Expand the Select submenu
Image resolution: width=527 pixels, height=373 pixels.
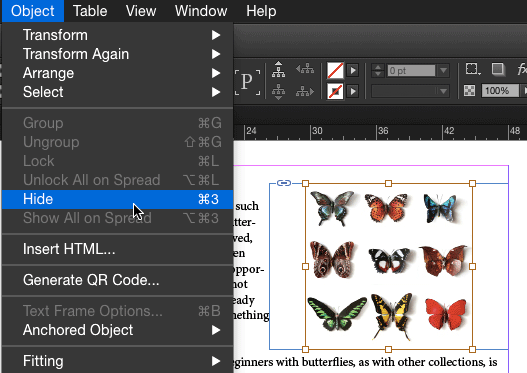pos(118,92)
